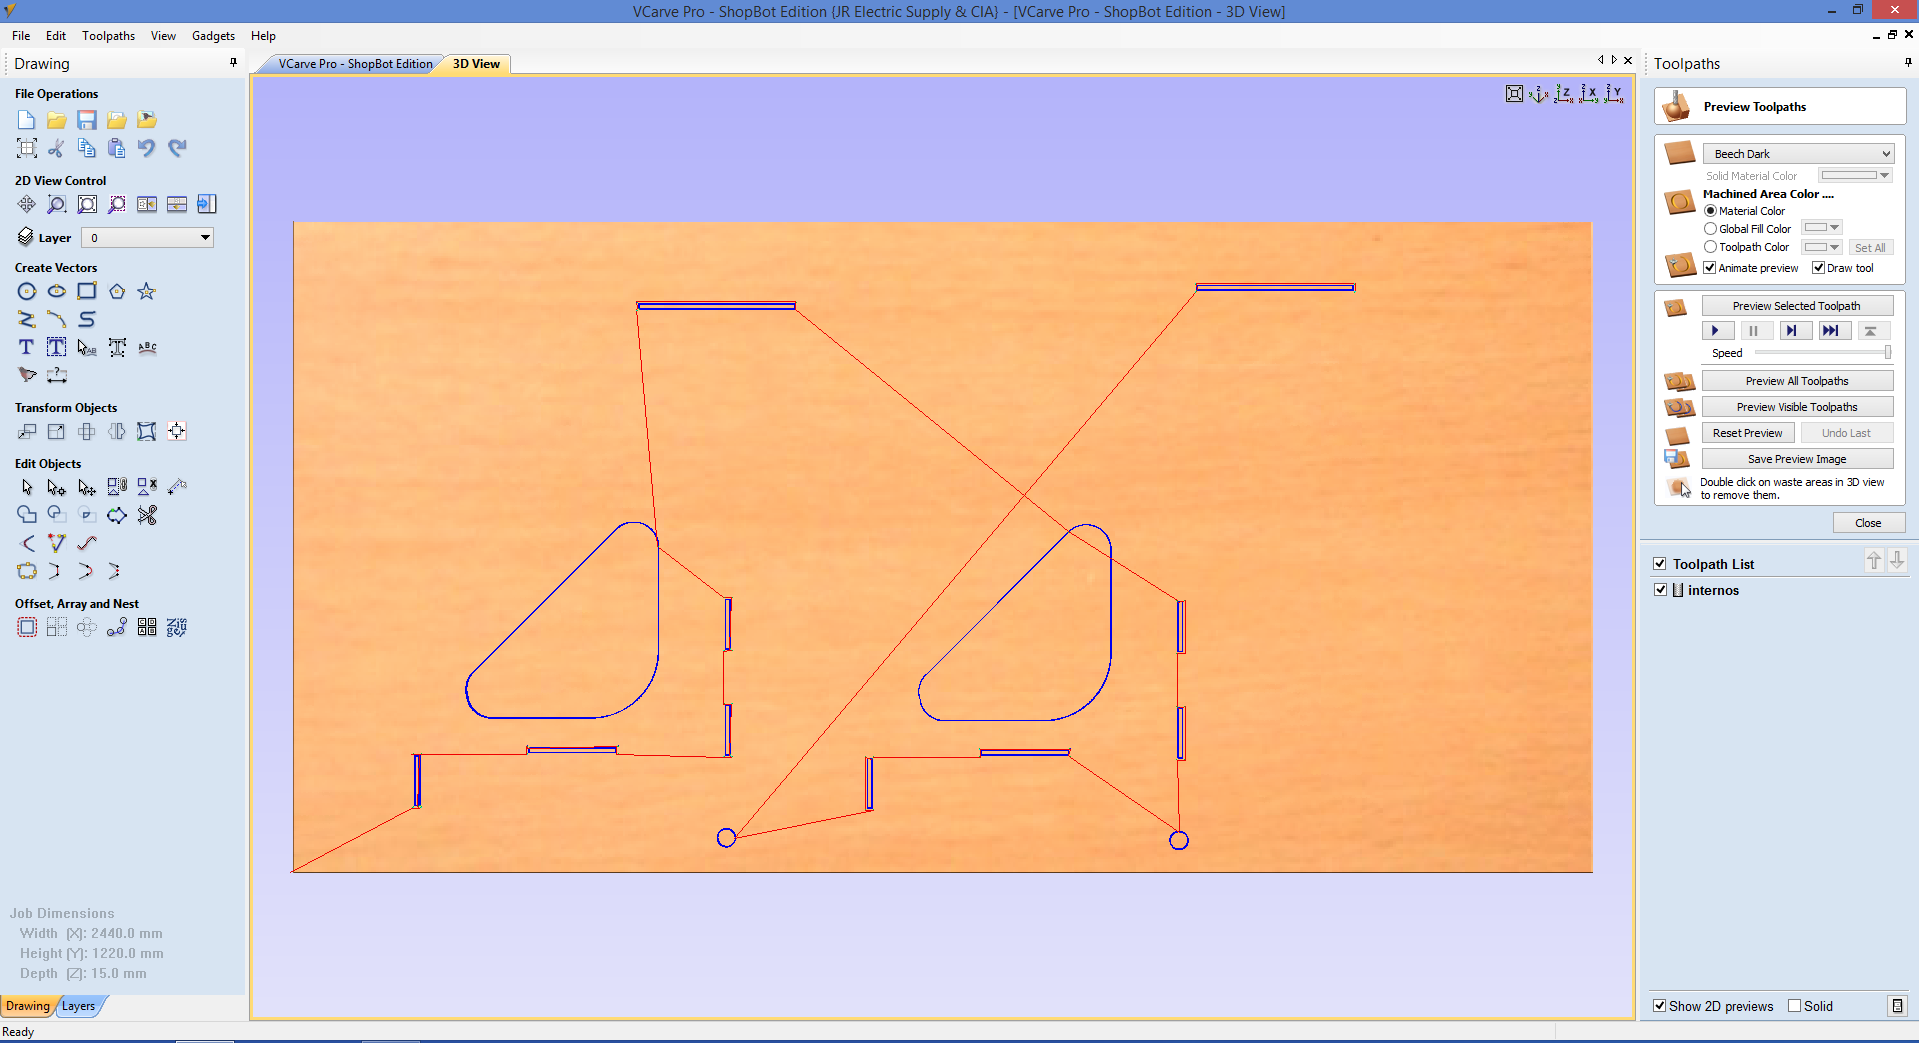Select the Draw Rectangle tool
This screenshot has height=1043, width=1919.
[87, 291]
